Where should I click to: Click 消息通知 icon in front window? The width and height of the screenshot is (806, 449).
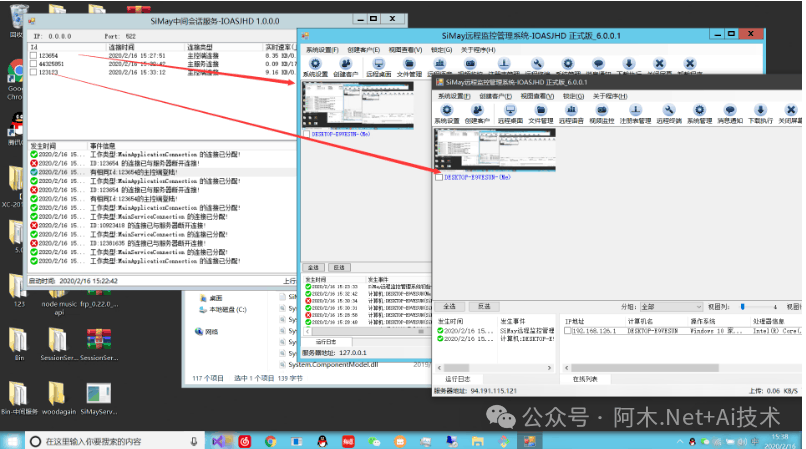point(730,114)
